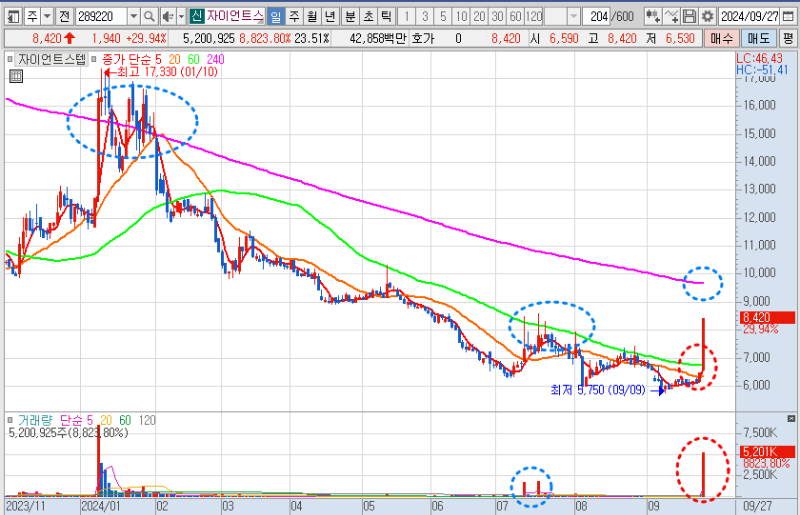
Task: Open the custom interval dropdown
Action: click(574, 17)
